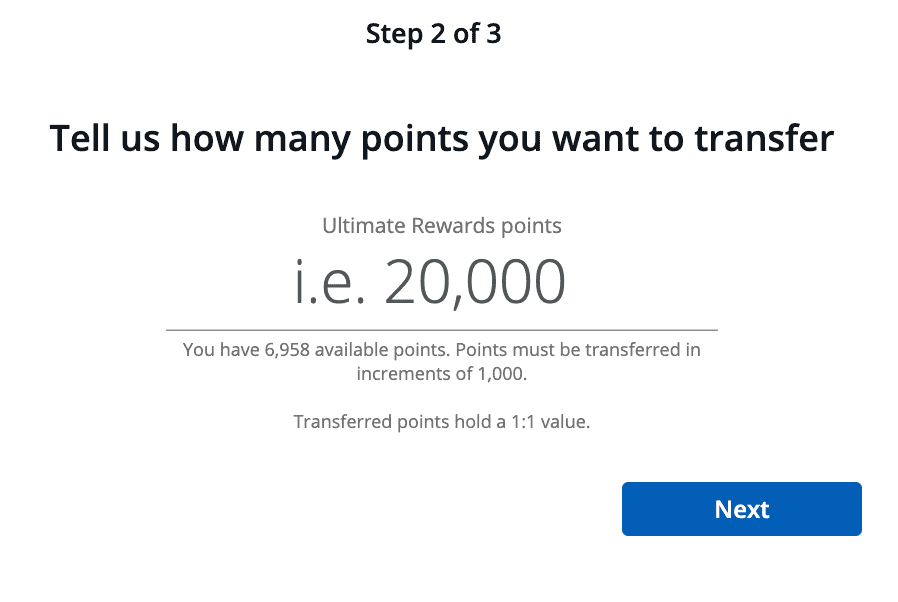Focus the points amount input field

tap(442, 282)
